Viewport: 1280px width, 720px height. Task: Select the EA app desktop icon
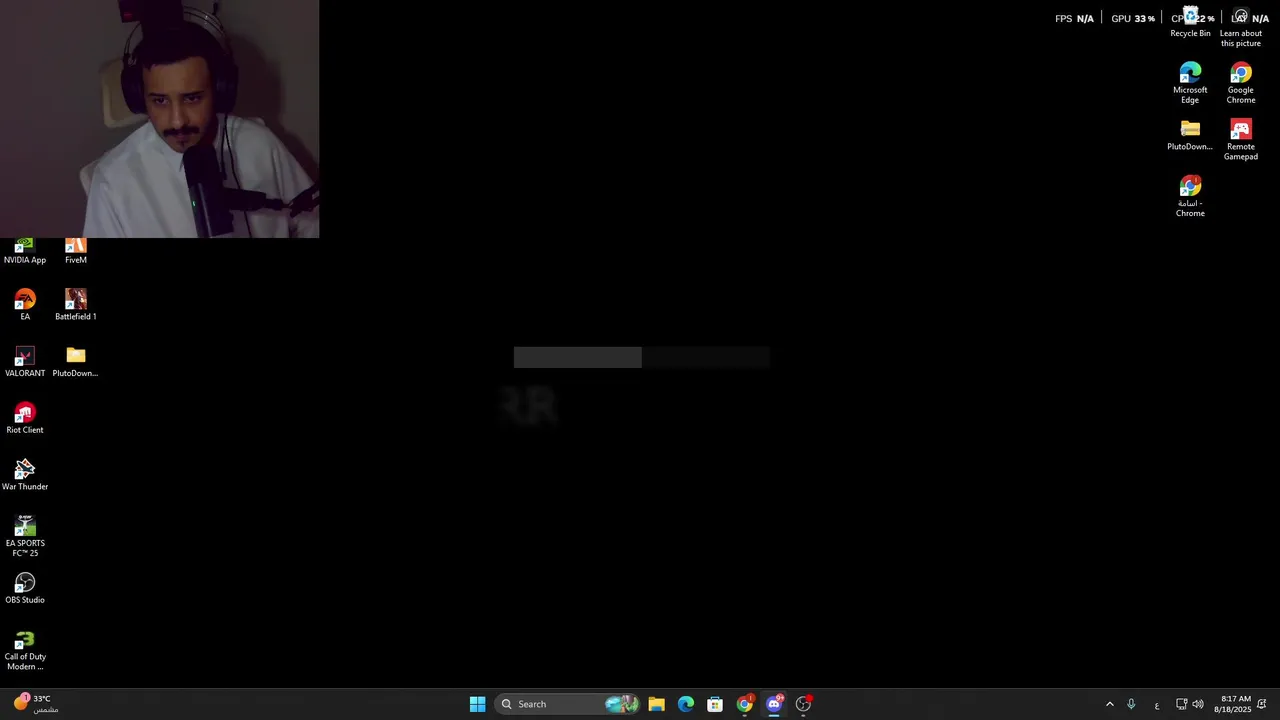25,305
